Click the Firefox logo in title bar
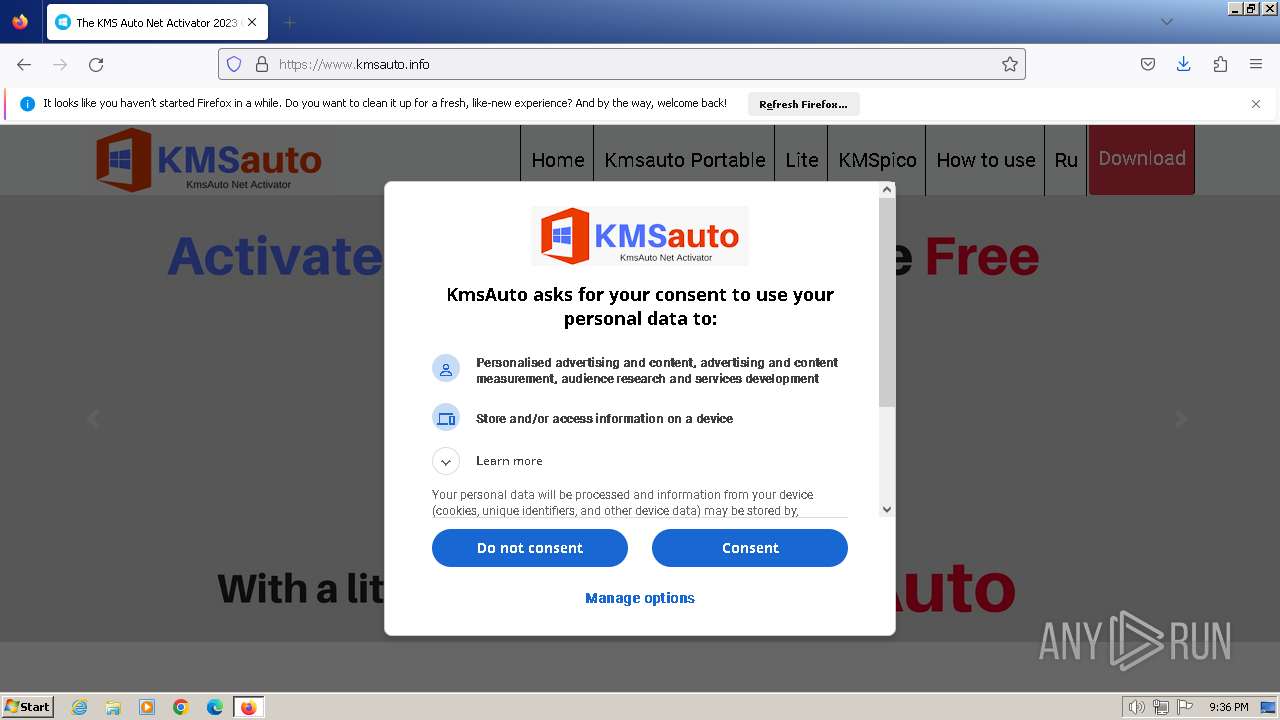Viewport: 1280px width, 720px height. click(x=20, y=21)
